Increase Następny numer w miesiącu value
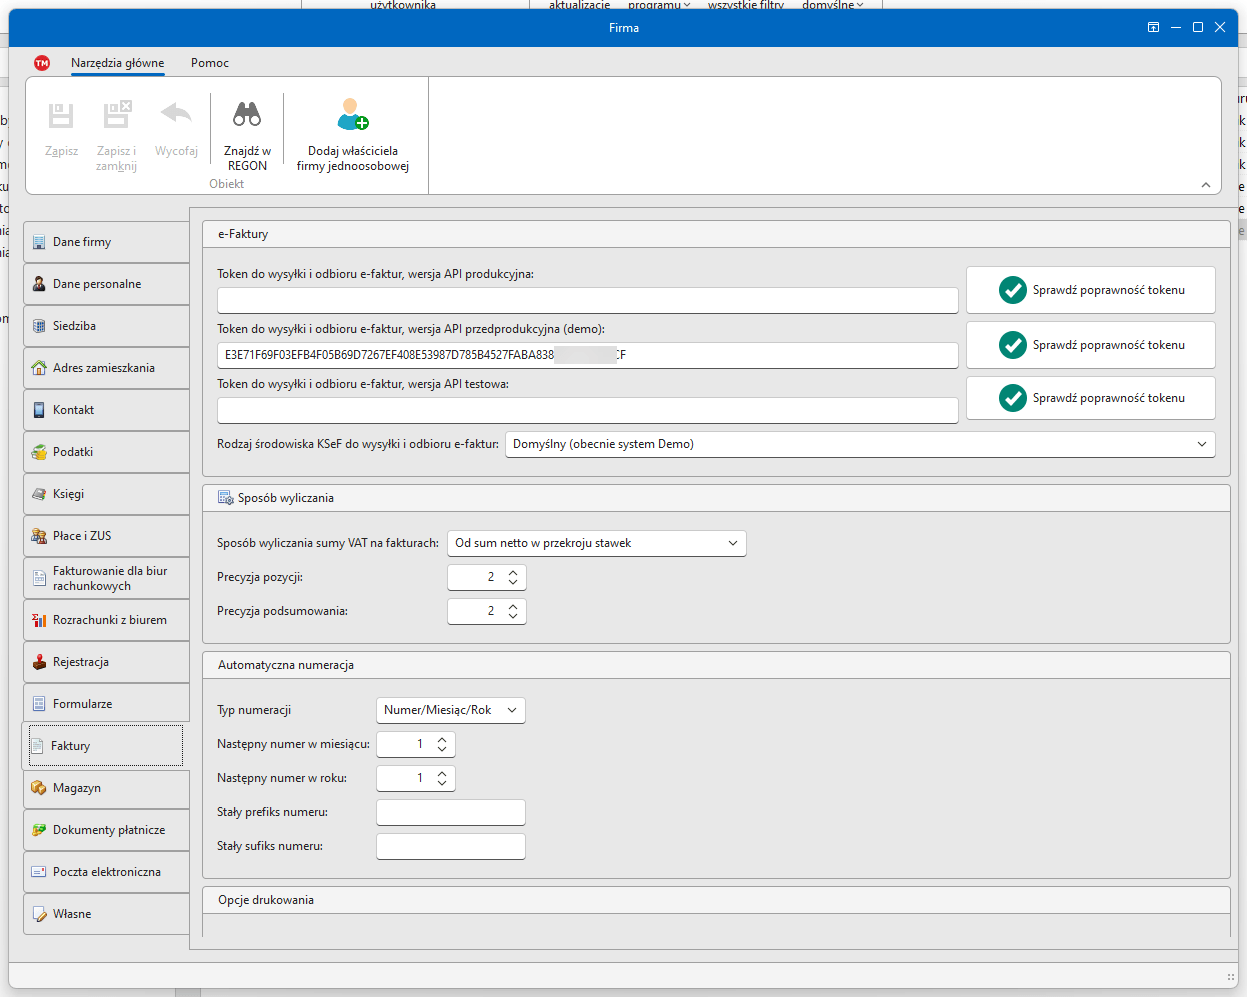Viewport: 1247px width, 997px height. pyautogui.click(x=442, y=739)
